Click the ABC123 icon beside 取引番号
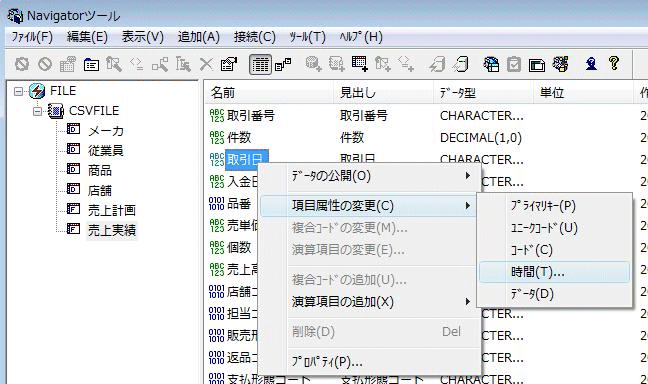The image size is (648, 384). point(217,116)
